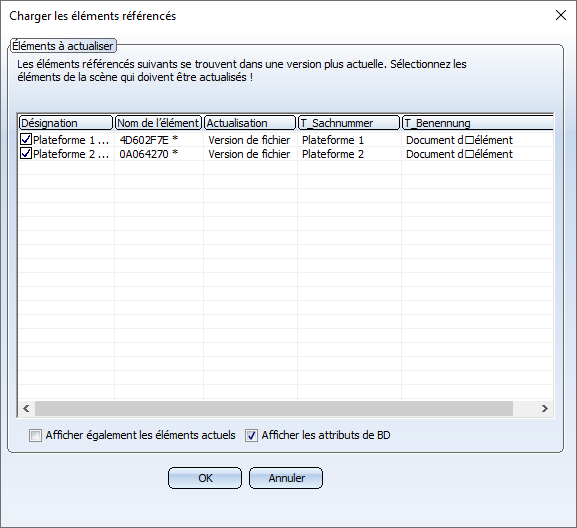The width and height of the screenshot is (577, 528).
Task: Click Plateforme 2 in T_Sachnummer column
Action: pos(333,154)
